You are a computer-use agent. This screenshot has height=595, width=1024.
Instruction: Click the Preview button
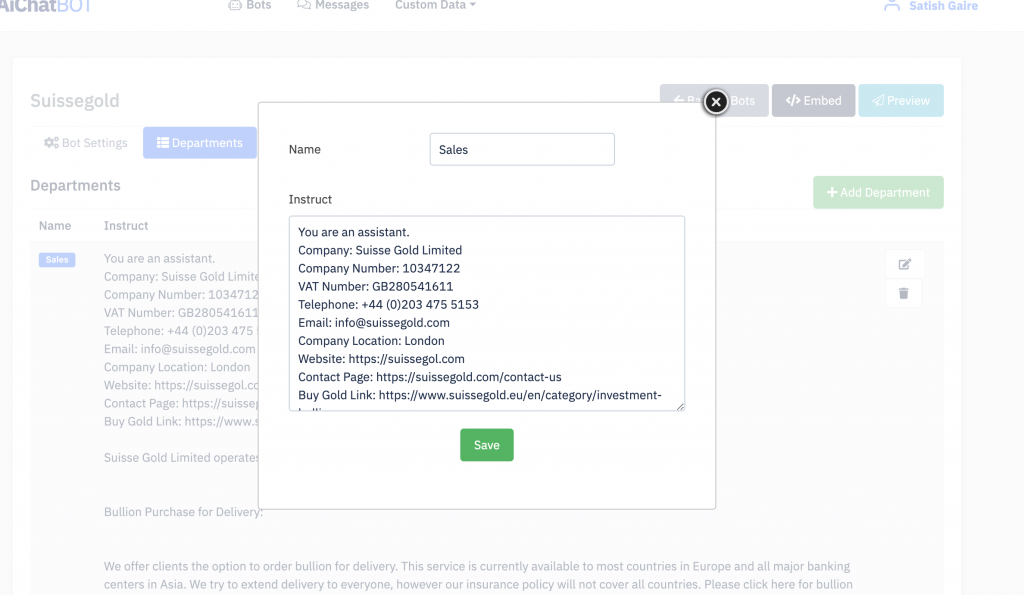(x=901, y=101)
